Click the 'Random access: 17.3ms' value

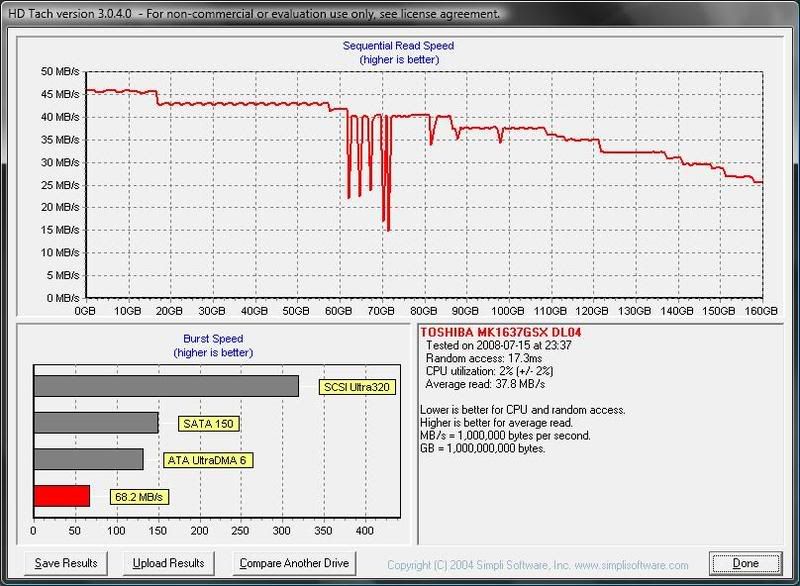coord(484,359)
